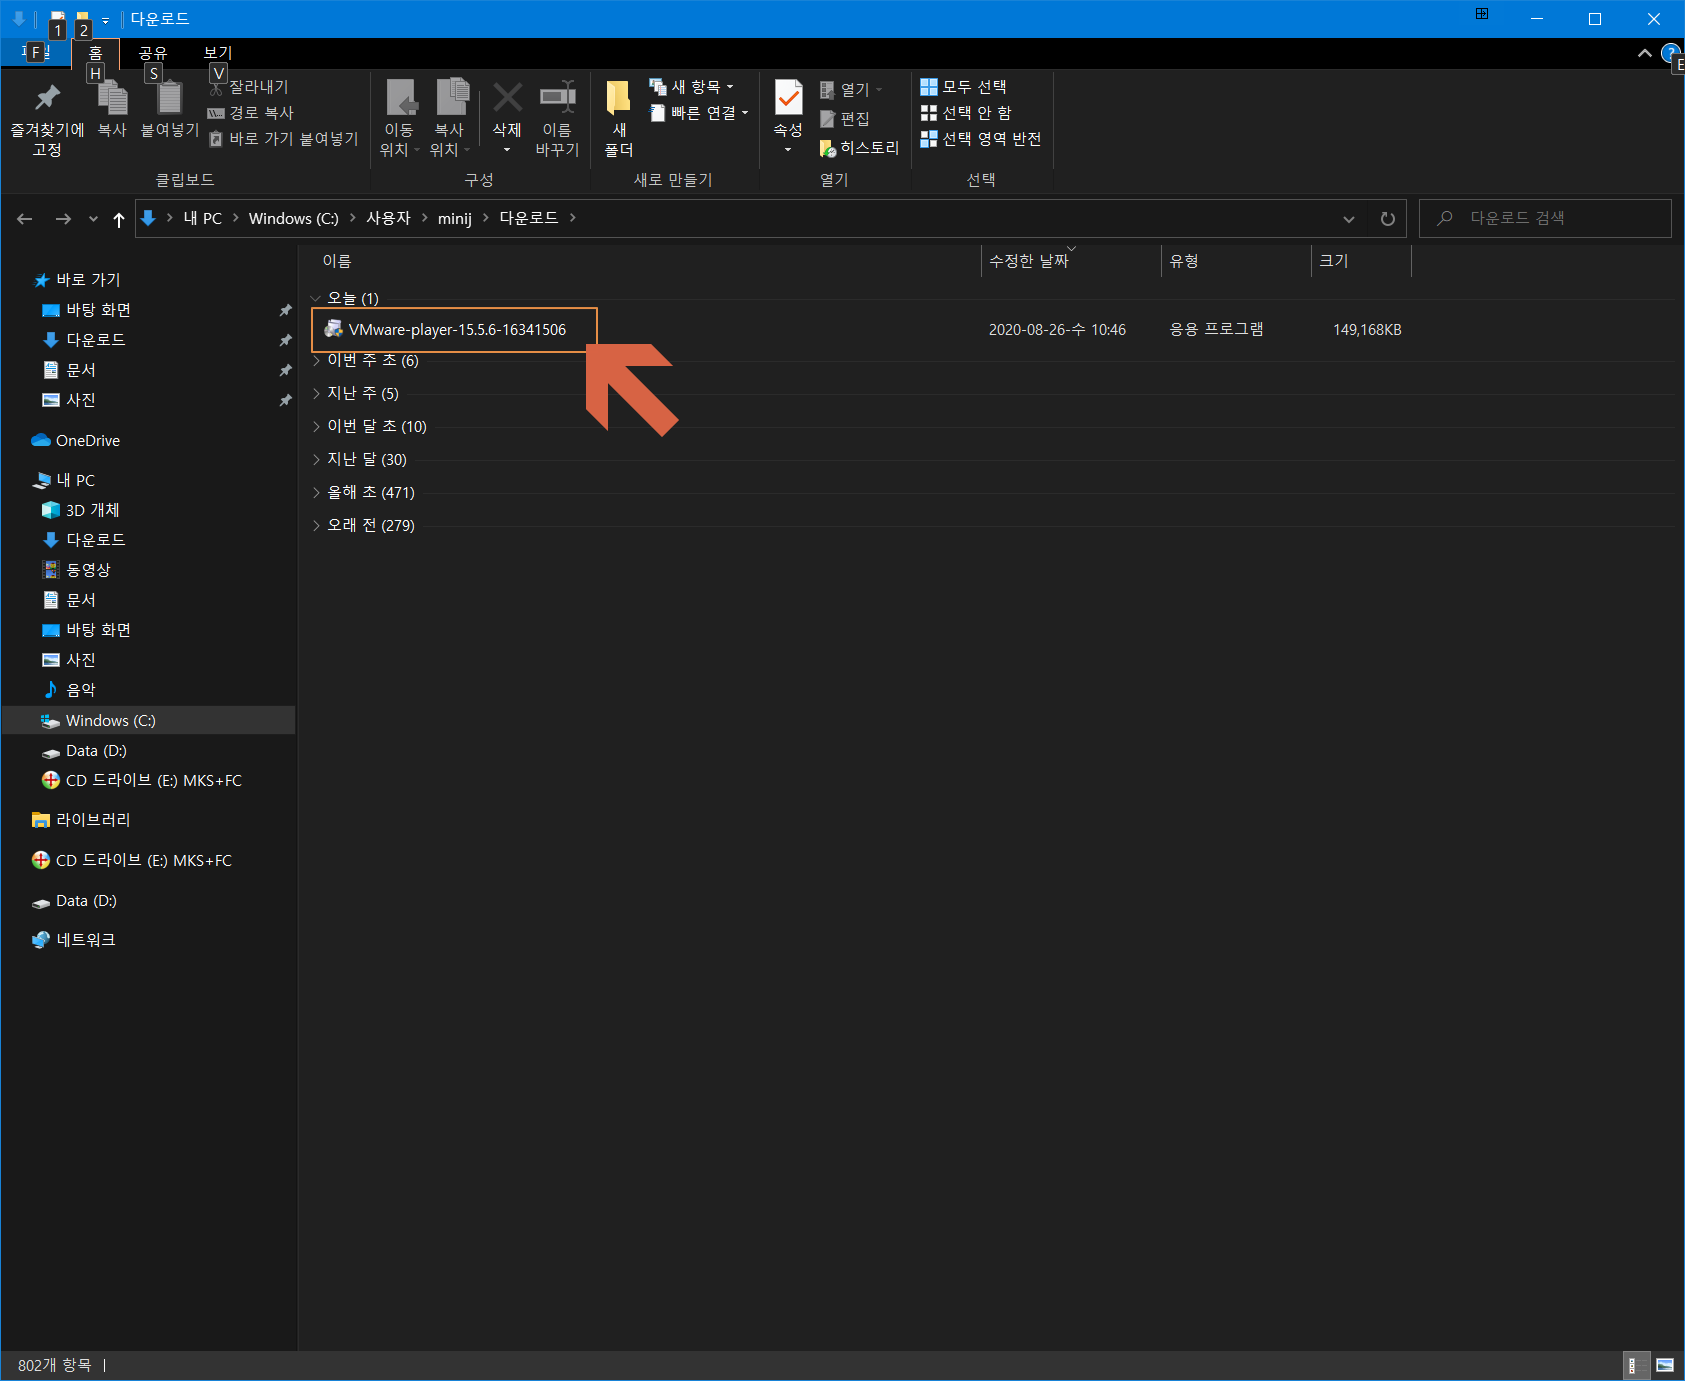
Task: Open Easy access (빠른 연결) dropdown
Action: tap(699, 113)
